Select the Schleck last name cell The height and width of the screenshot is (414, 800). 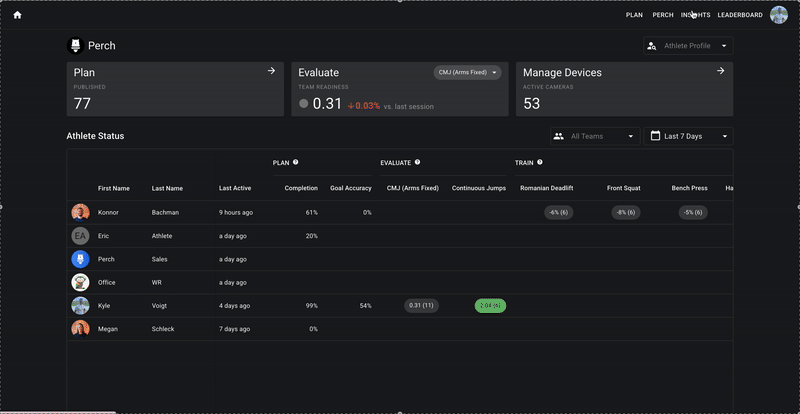[163, 329]
